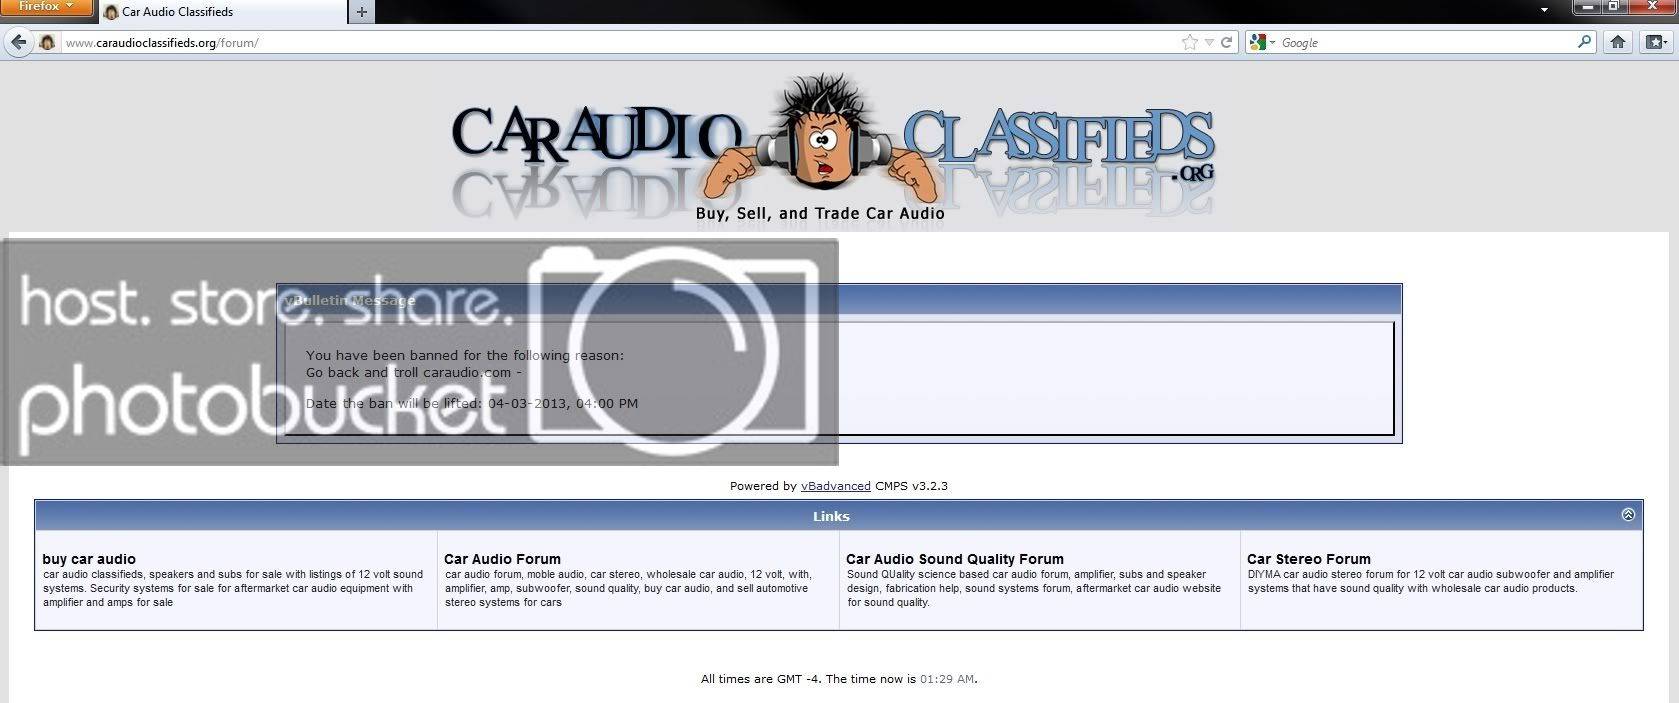This screenshot has width=1679, height=703.
Task: Click the current time 01:29 AM
Action: pos(946,679)
